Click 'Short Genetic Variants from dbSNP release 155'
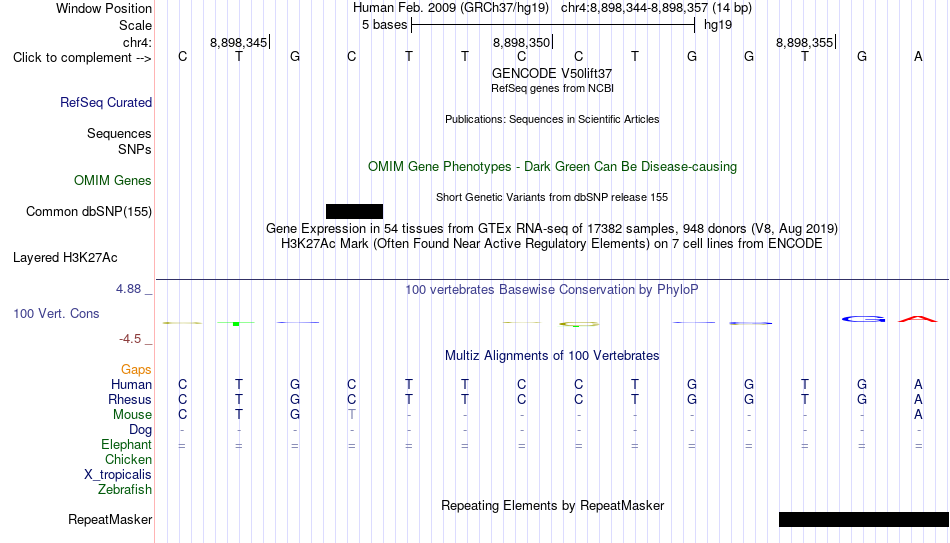 coord(552,198)
